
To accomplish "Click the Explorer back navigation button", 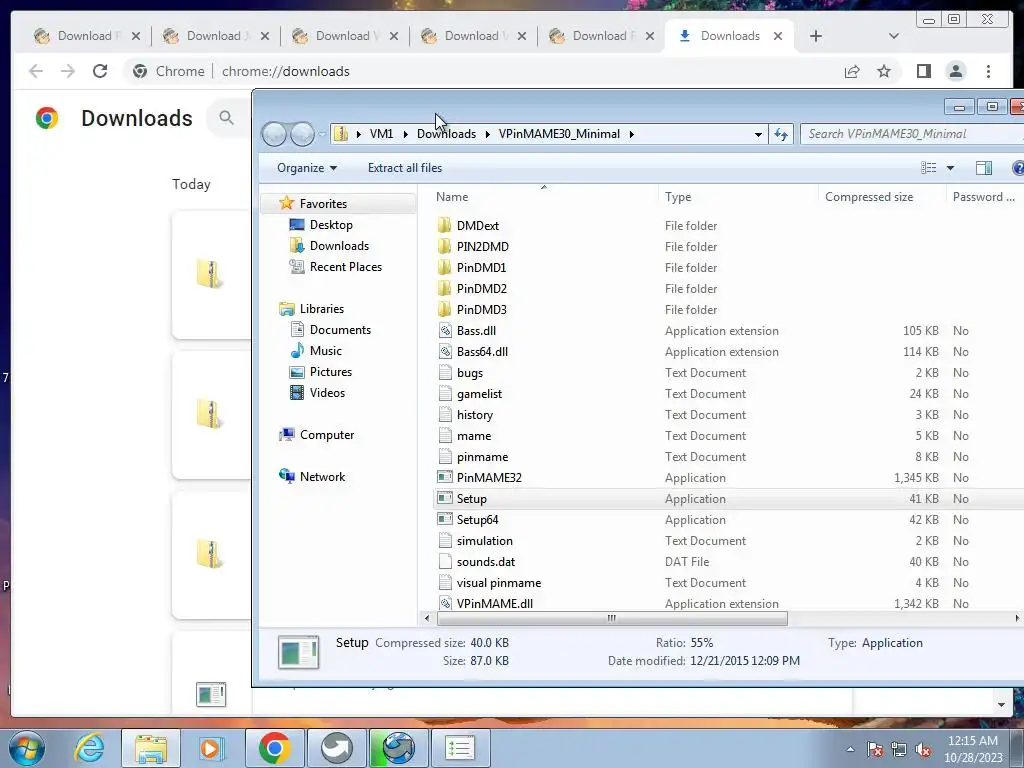I will click(274, 134).
